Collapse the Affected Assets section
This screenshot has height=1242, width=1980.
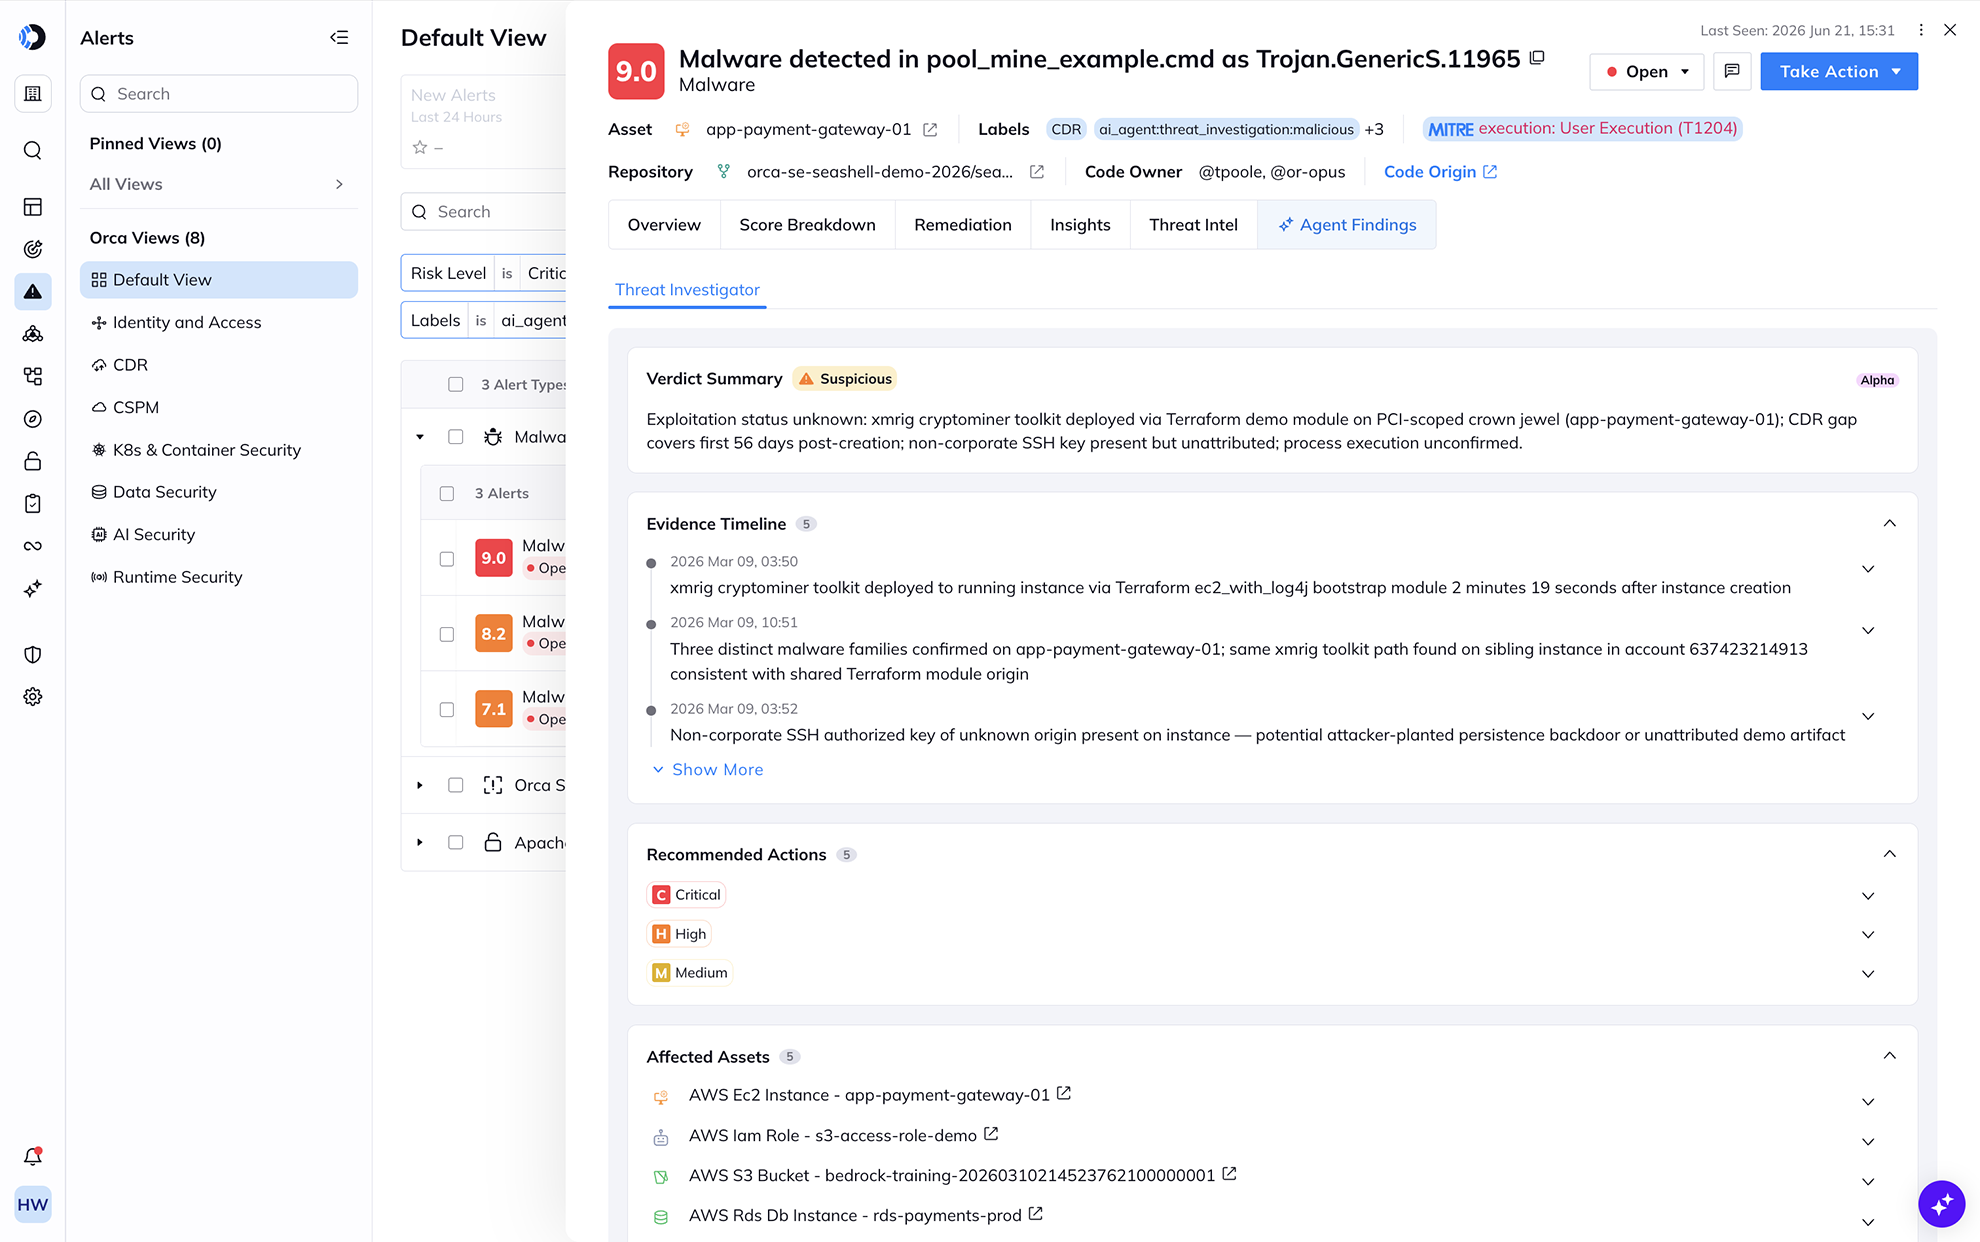coord(1889,1056)
